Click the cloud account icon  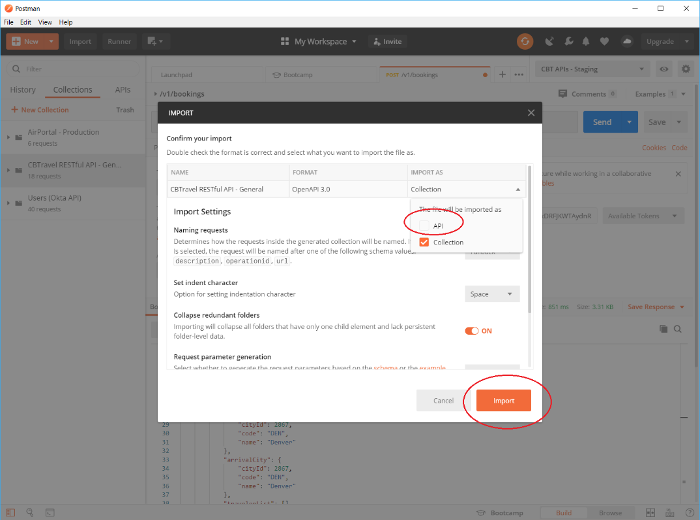tap(627, 42)
